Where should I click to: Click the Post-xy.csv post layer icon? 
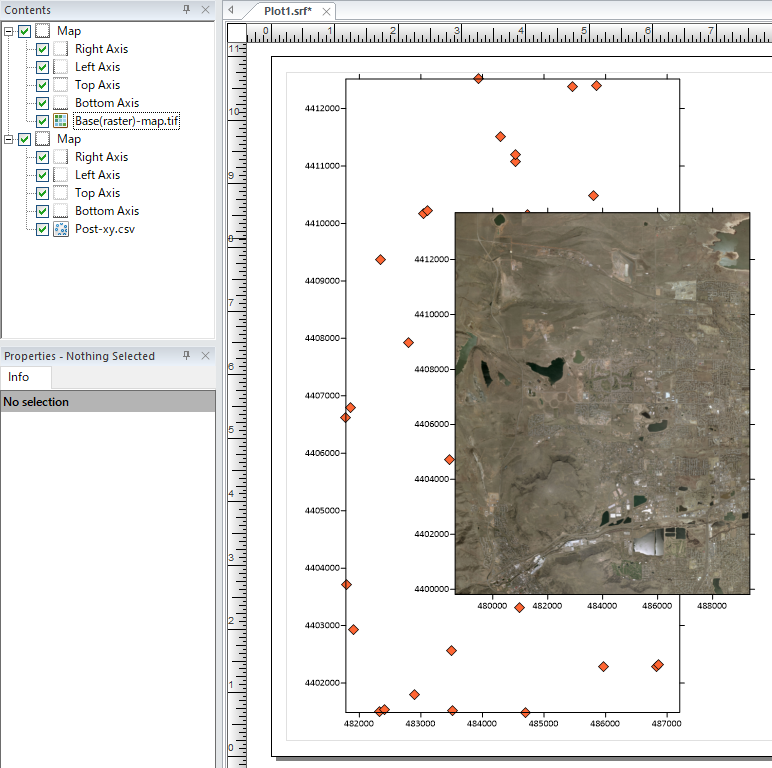(61, 229)
